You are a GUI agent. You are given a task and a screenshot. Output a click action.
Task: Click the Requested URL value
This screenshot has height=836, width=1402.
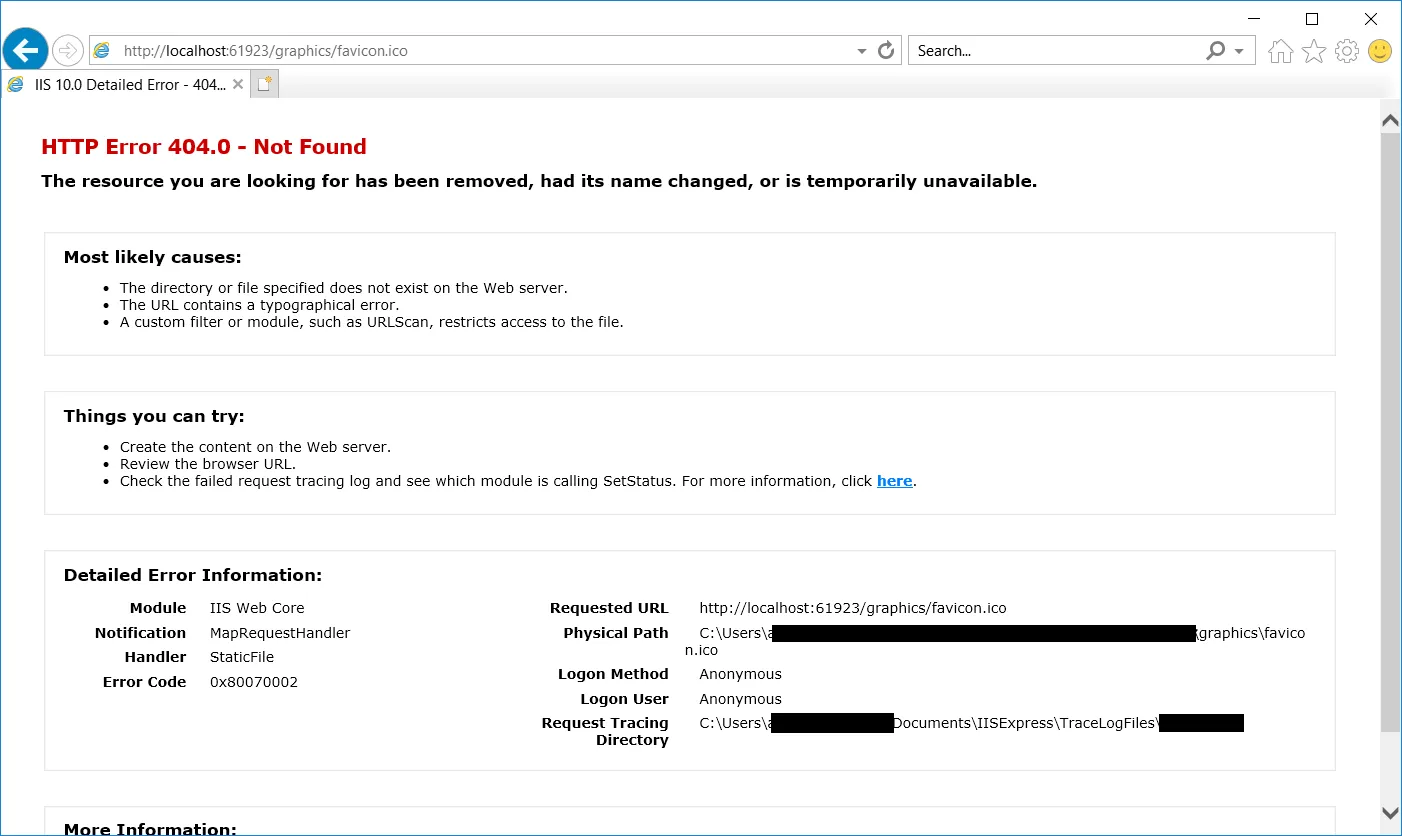click(853, 608)
